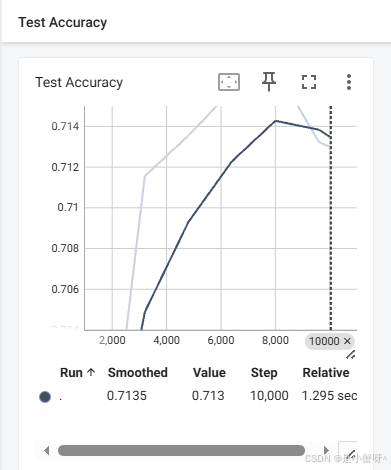Toggle full size mode for the chart
The width and height of the screenshot is (391, 470).
309,82
